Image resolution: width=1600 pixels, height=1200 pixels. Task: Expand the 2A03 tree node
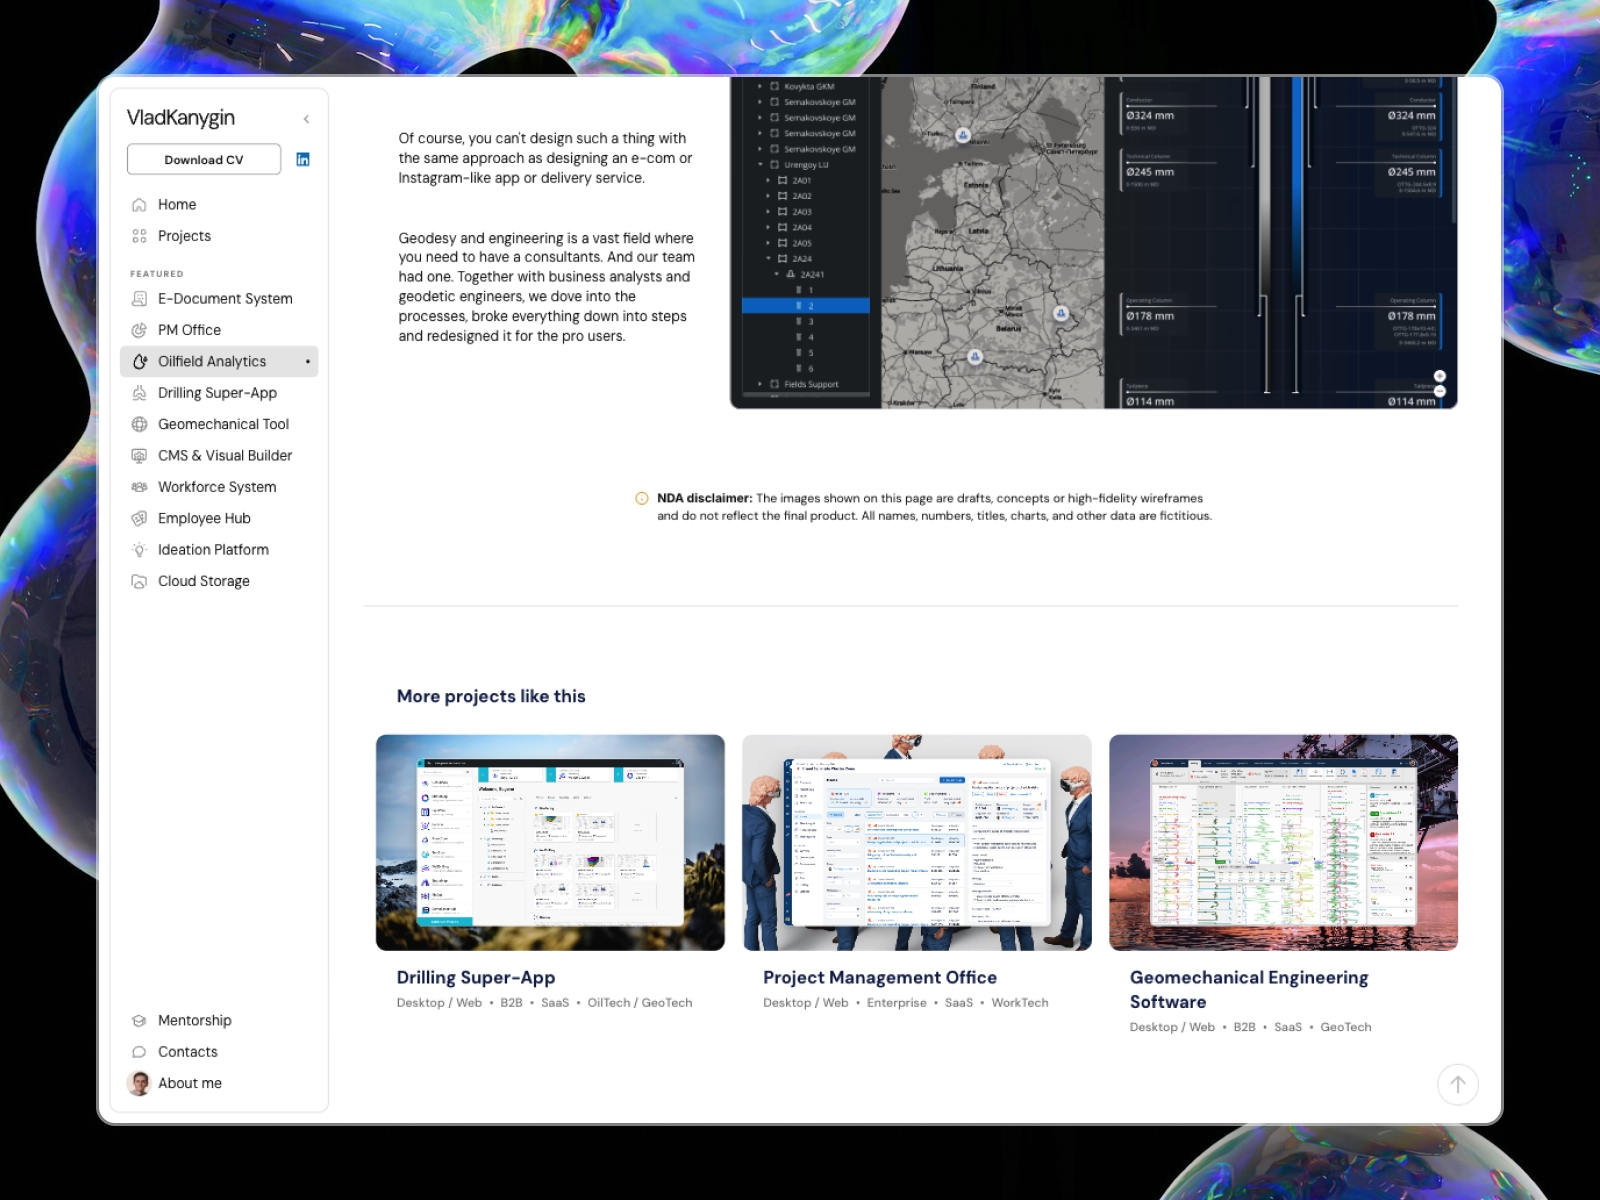click(x=768, y=212)
